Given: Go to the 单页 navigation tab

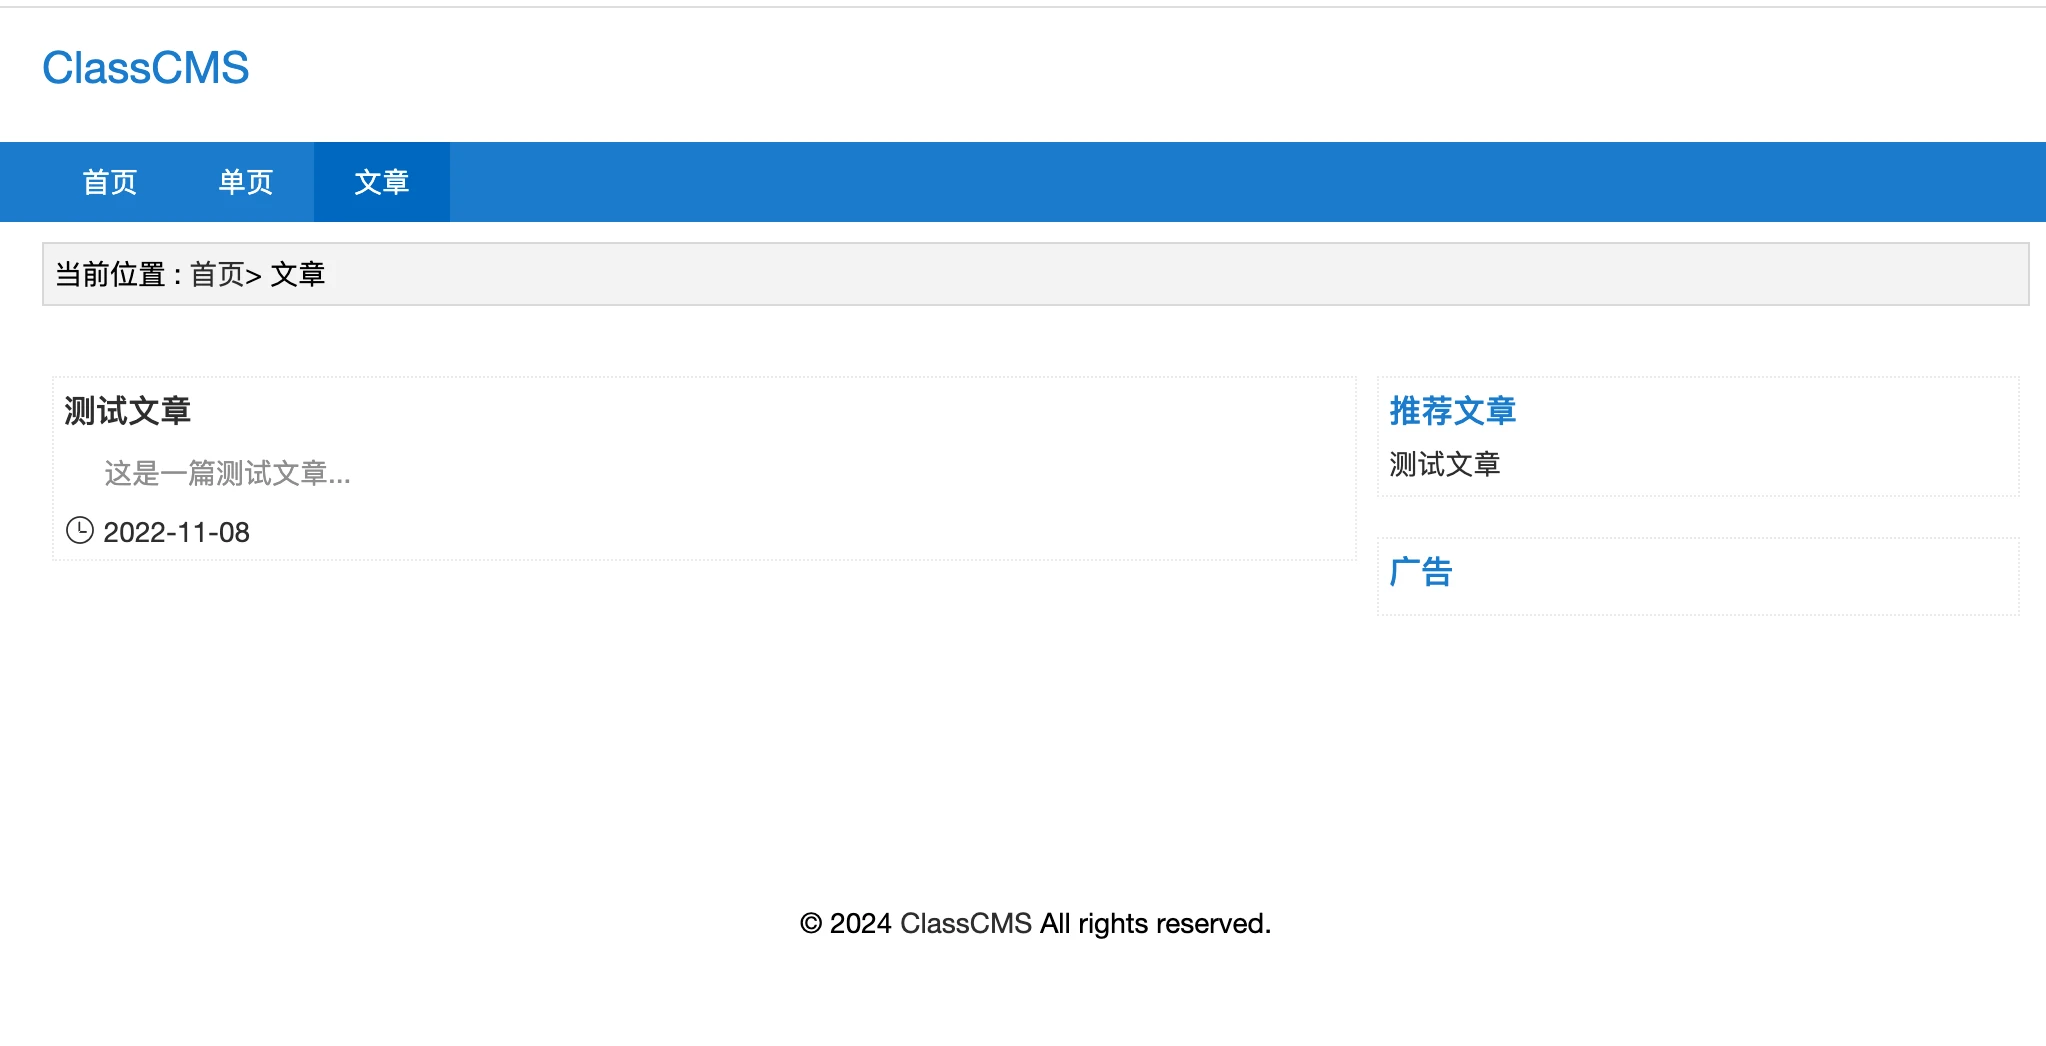Looking at the screenshot, I should tap(246, 182).
